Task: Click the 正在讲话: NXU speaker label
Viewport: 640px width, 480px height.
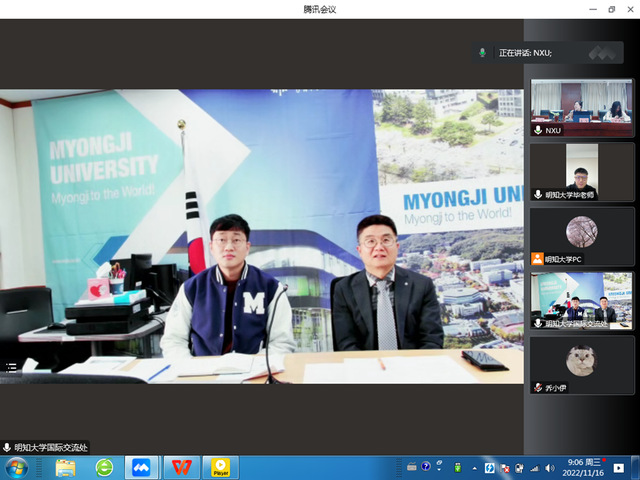Action: coord(525,53)
